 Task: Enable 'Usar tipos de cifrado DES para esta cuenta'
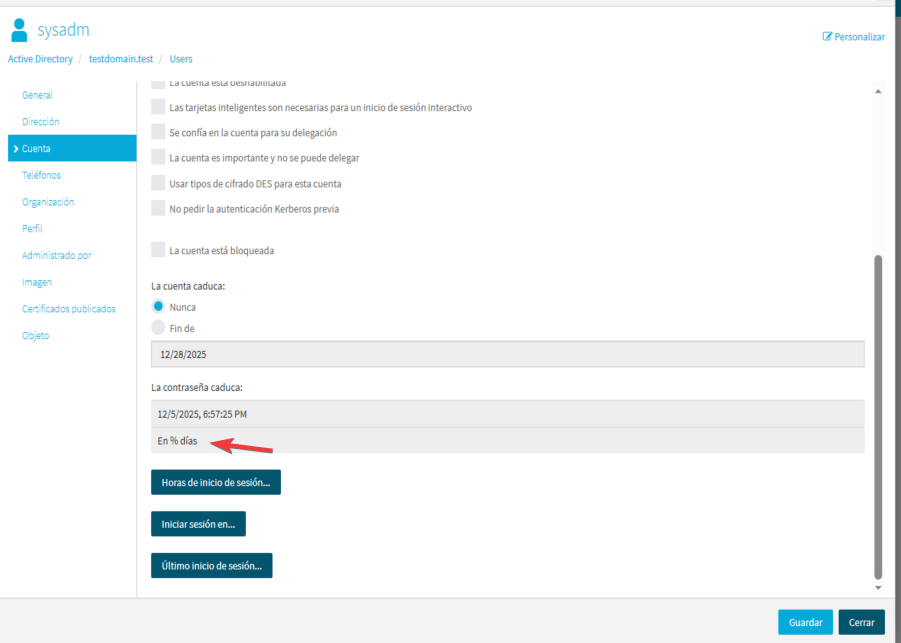click(157, 183)
